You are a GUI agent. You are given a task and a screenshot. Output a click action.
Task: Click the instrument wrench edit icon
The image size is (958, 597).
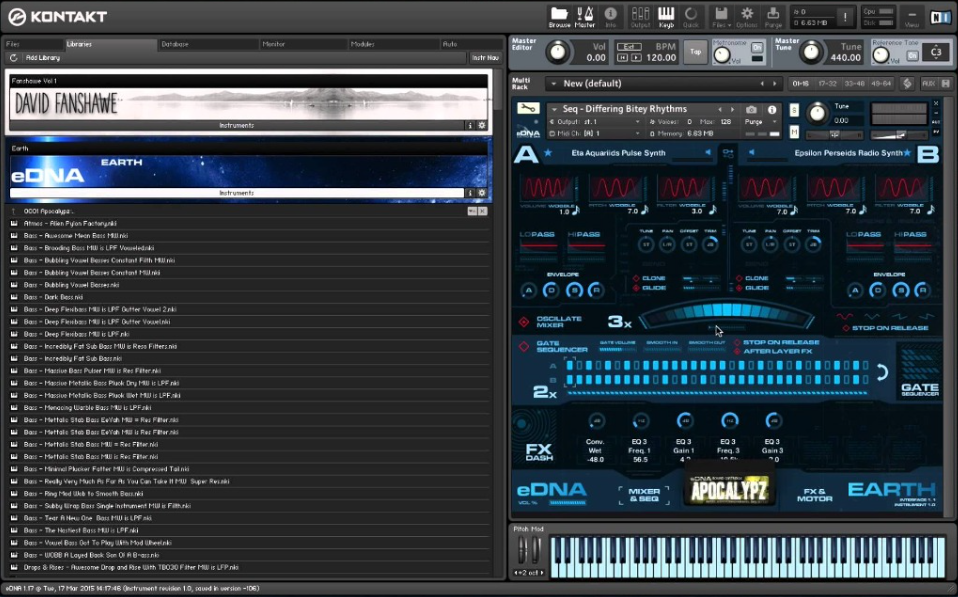point(530,108)
